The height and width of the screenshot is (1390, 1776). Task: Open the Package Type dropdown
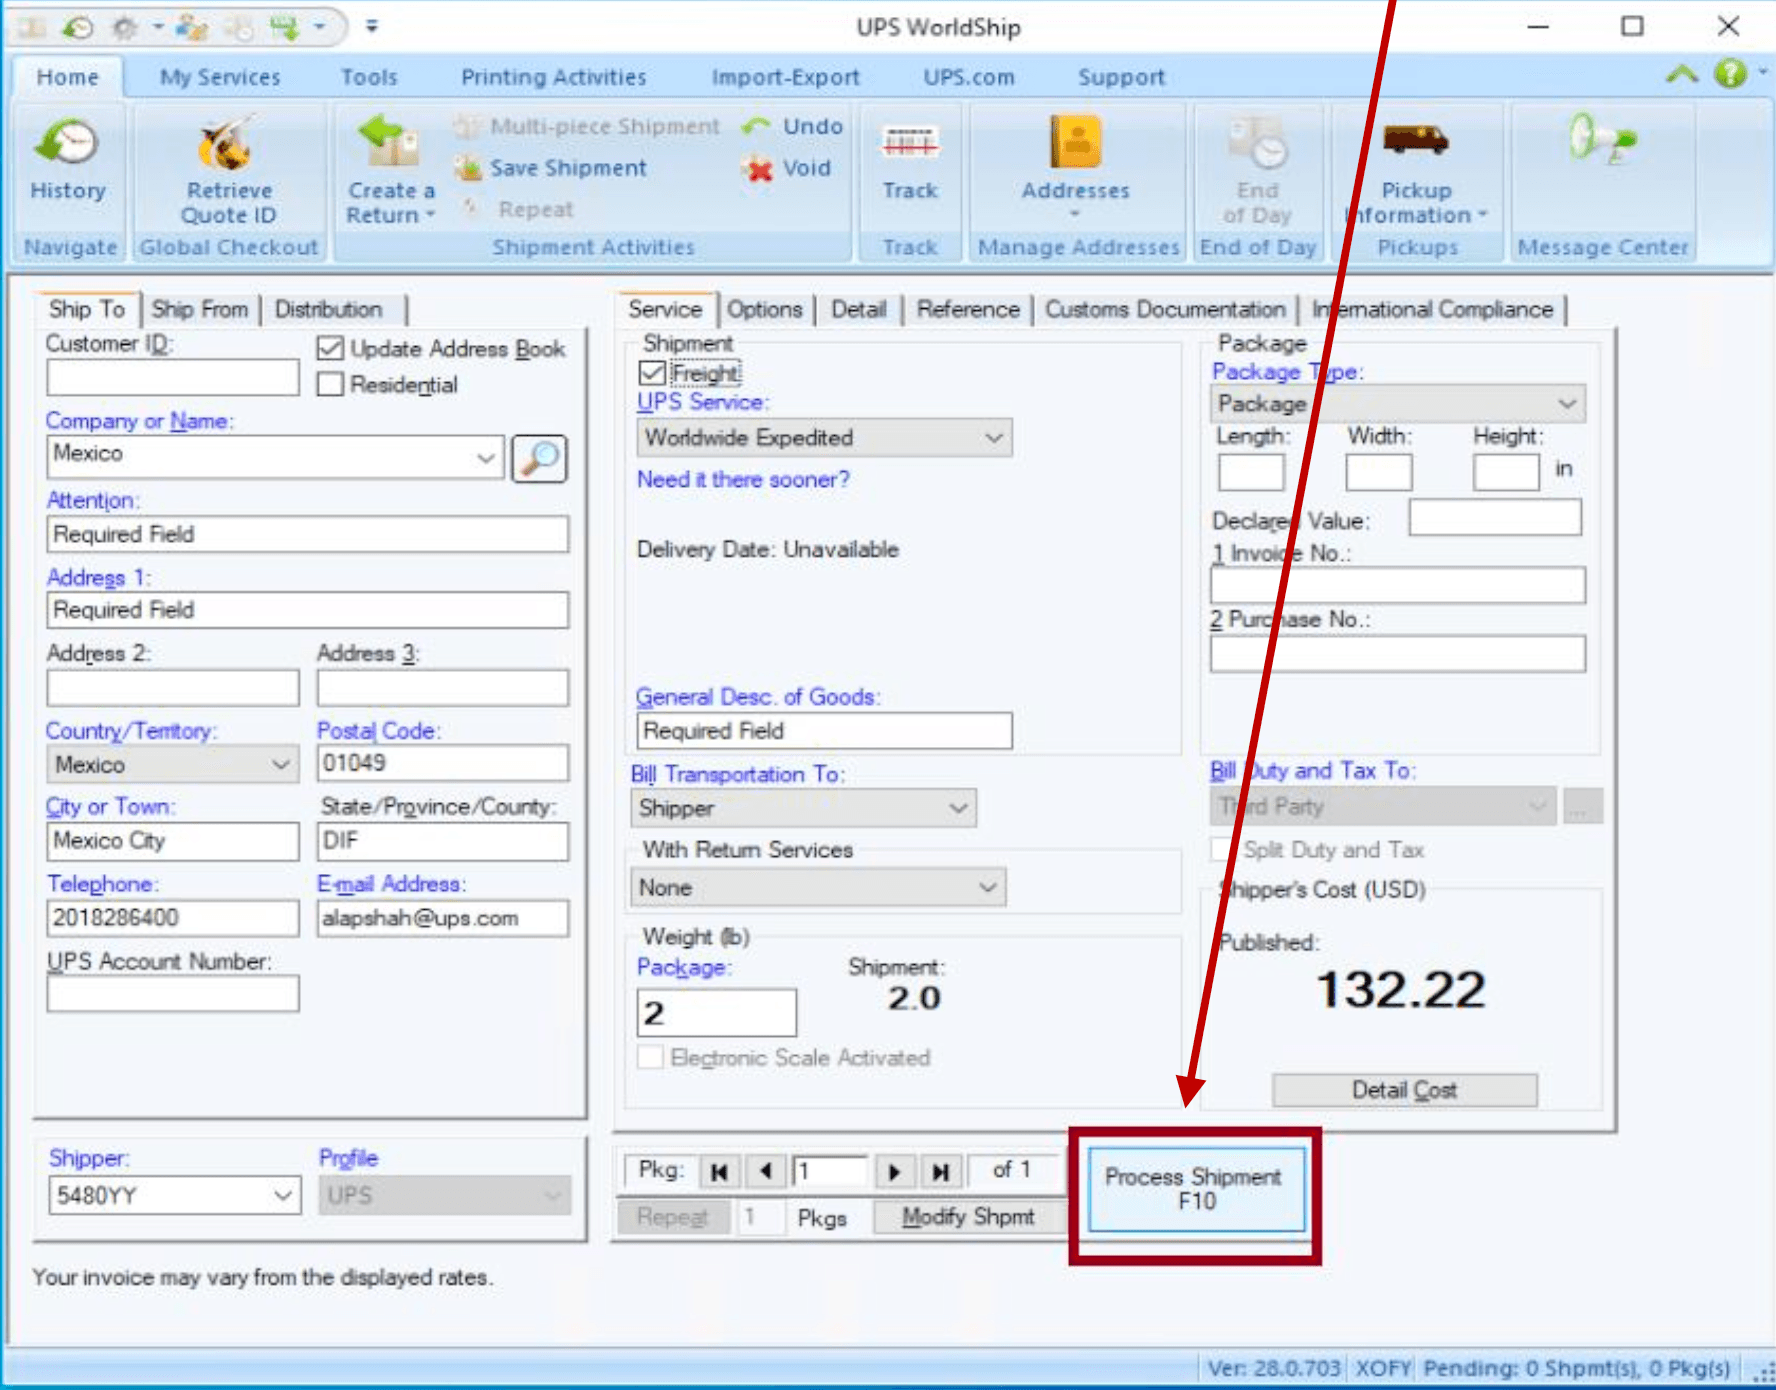(x=1567, y=404)
